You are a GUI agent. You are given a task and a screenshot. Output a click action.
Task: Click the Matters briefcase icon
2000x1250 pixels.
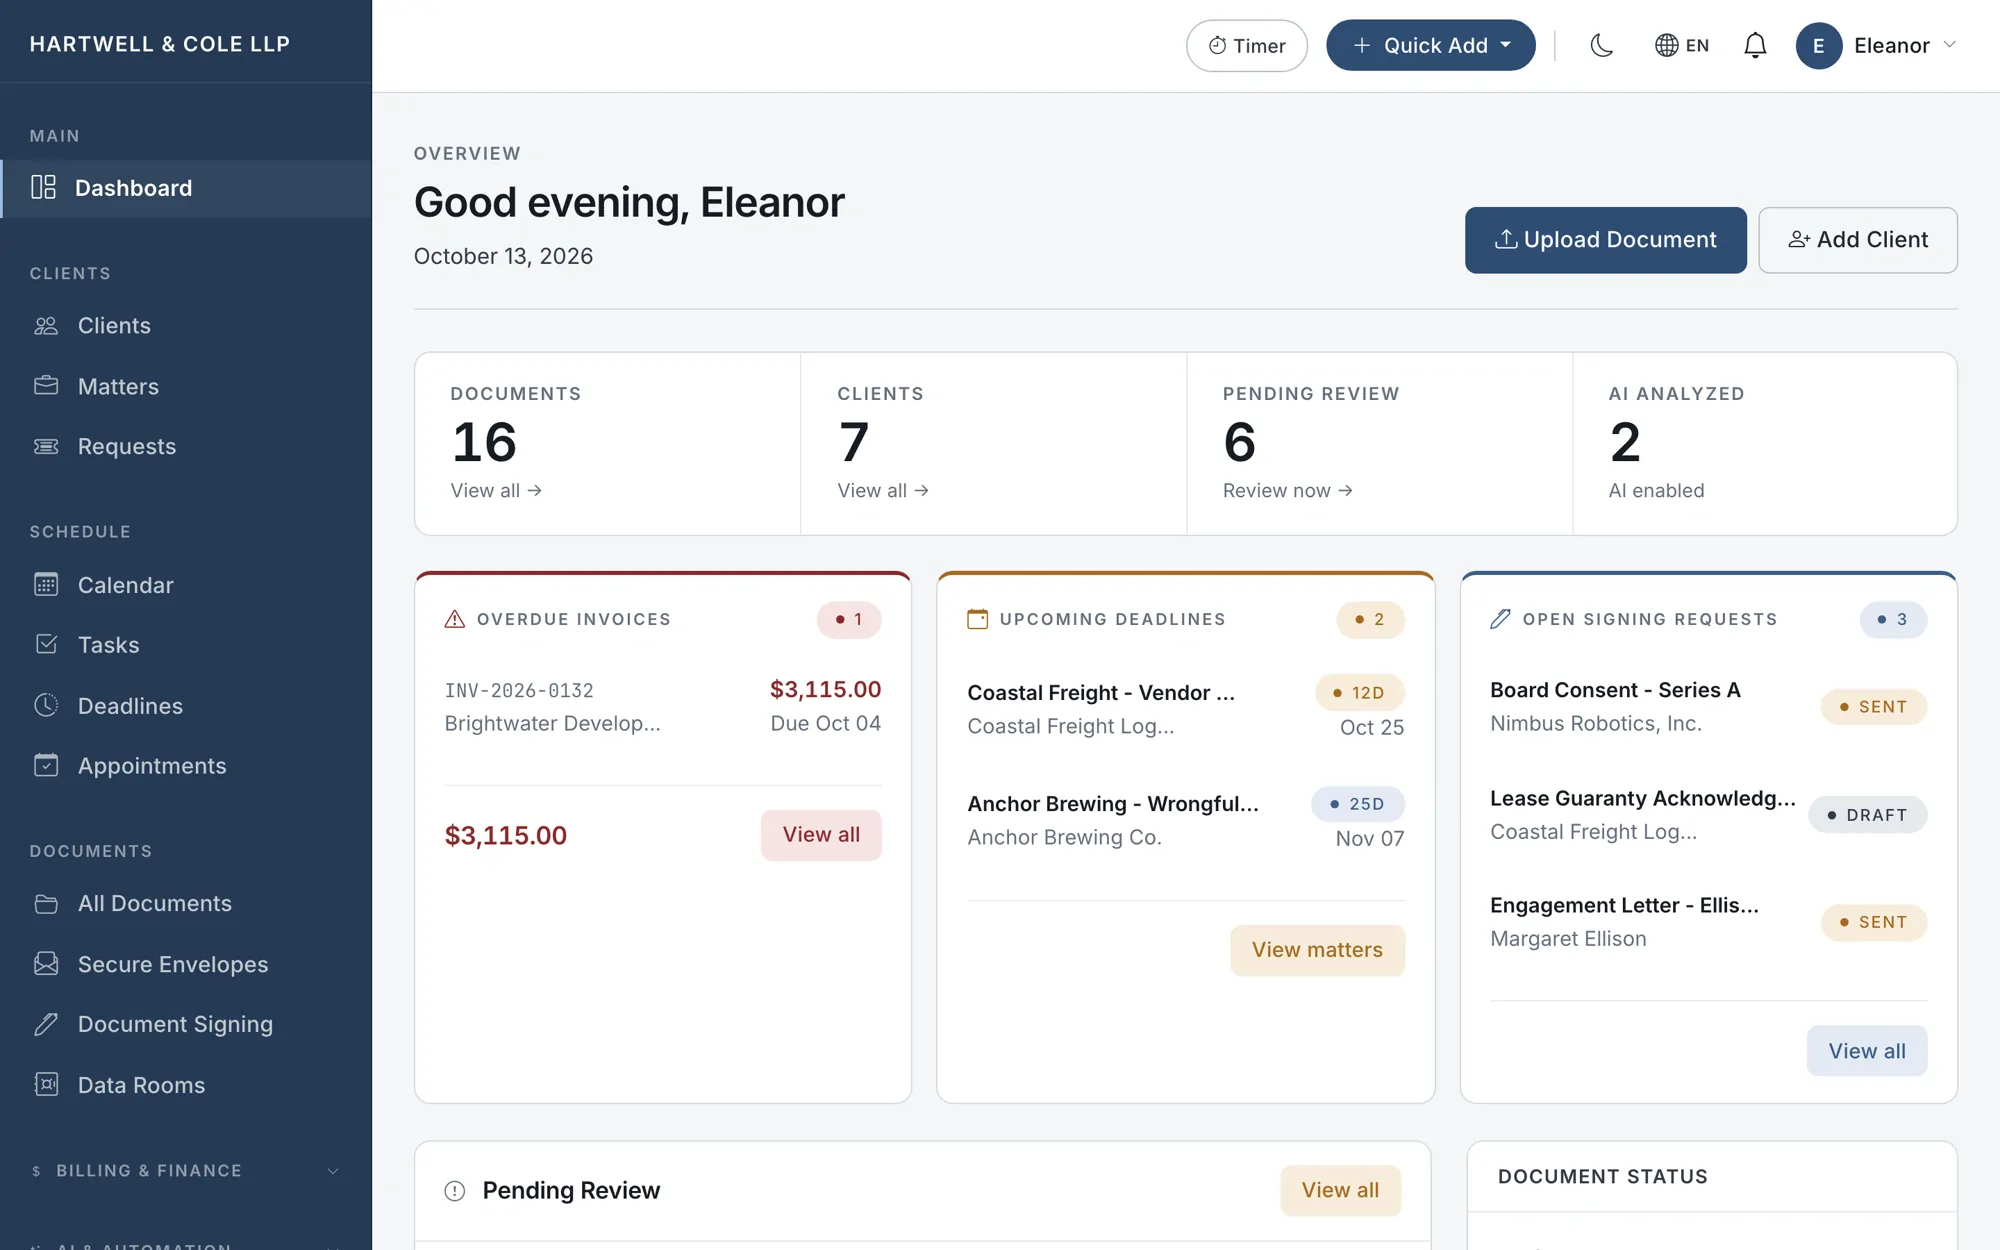click(46, 385)
